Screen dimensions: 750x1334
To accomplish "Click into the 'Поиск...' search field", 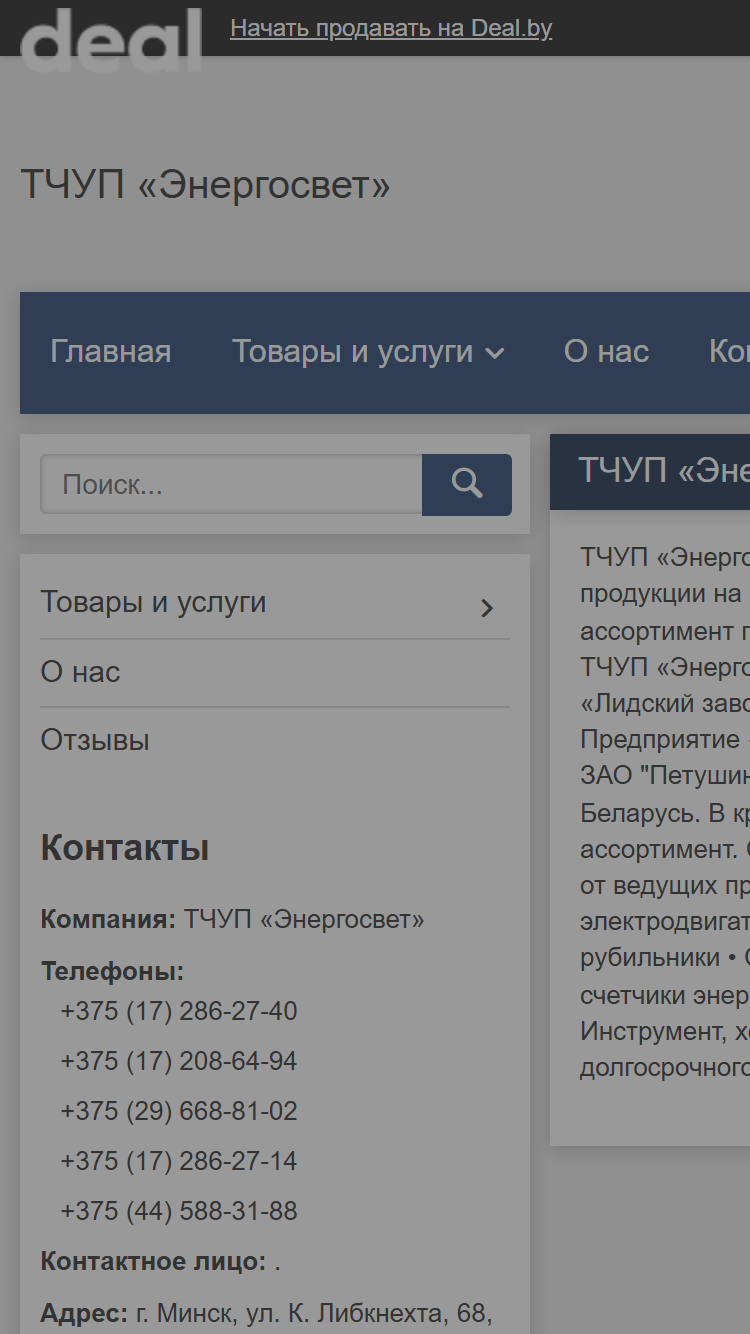I will pyautogui.click(x=231, y=485).
